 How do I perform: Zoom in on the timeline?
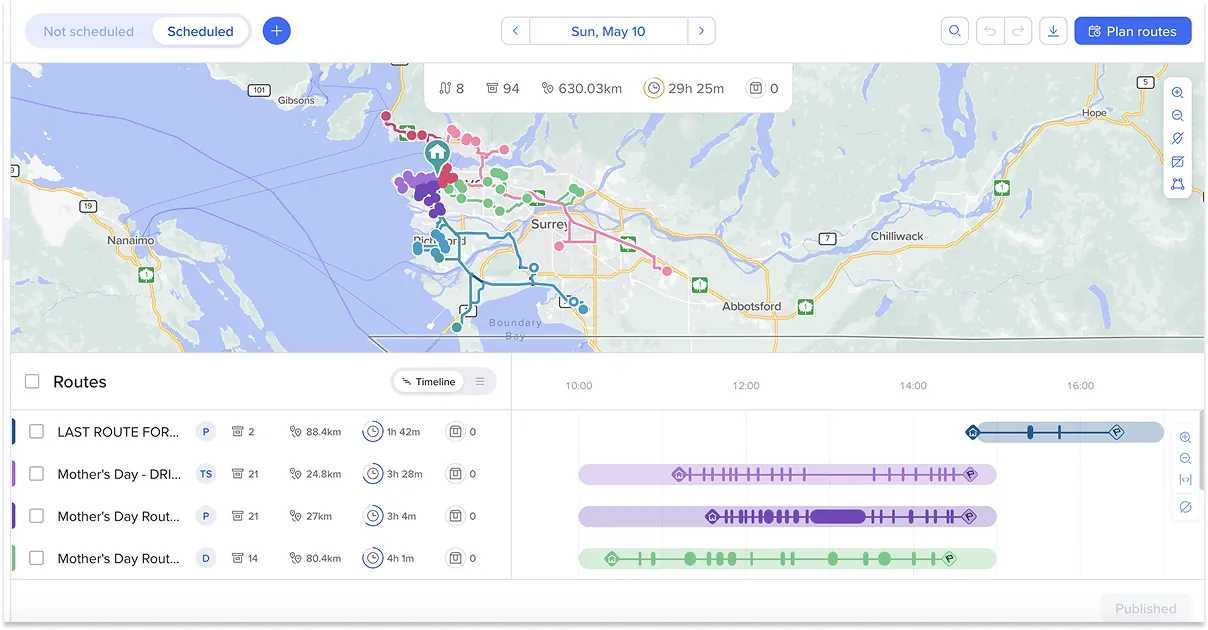coord(1185,438)
